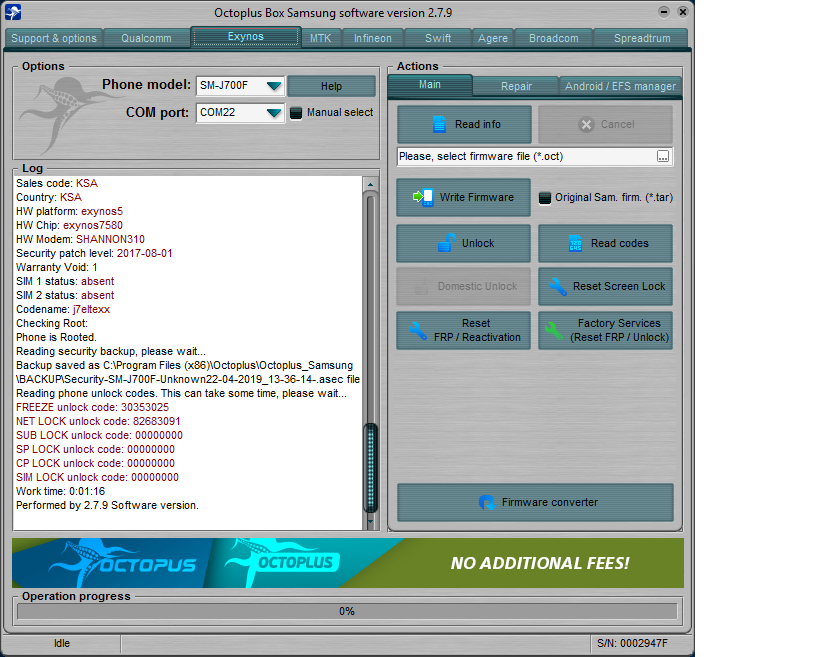819x657 pixels.
Task: Open the Android / EFS manager tab
Action: [x=620, y=86]
